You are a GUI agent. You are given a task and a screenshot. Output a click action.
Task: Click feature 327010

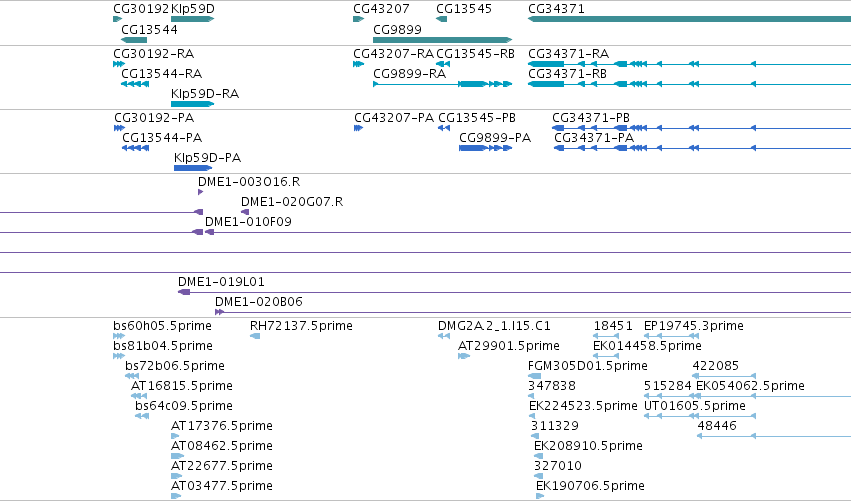558,466
